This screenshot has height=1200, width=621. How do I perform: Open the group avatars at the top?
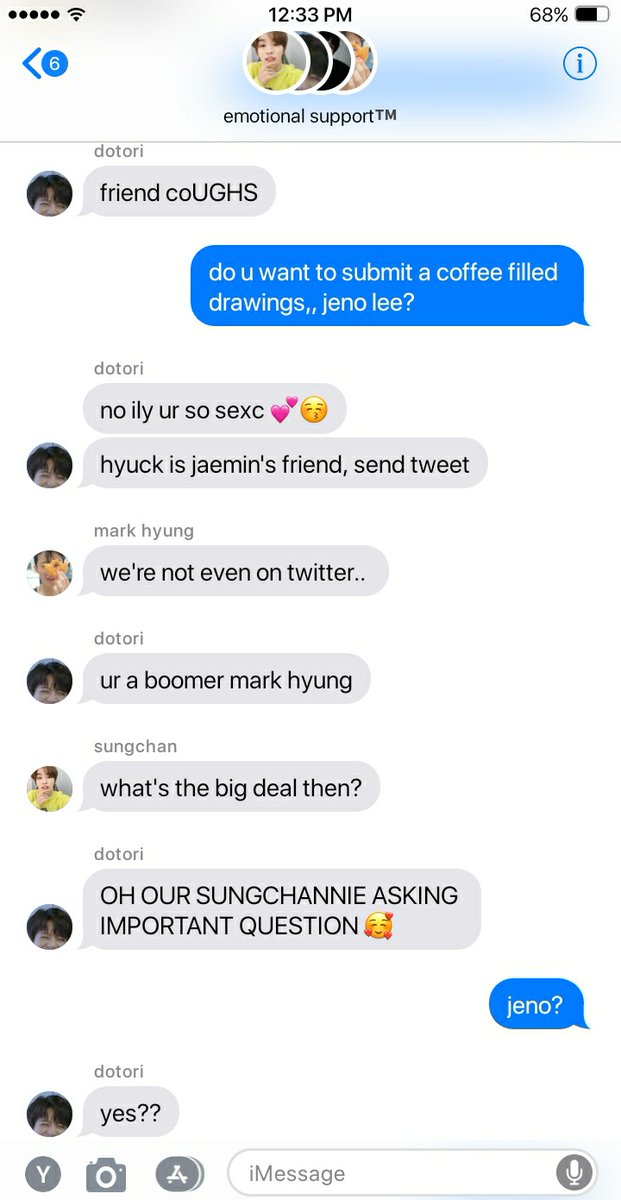click(x=311, y=62)
